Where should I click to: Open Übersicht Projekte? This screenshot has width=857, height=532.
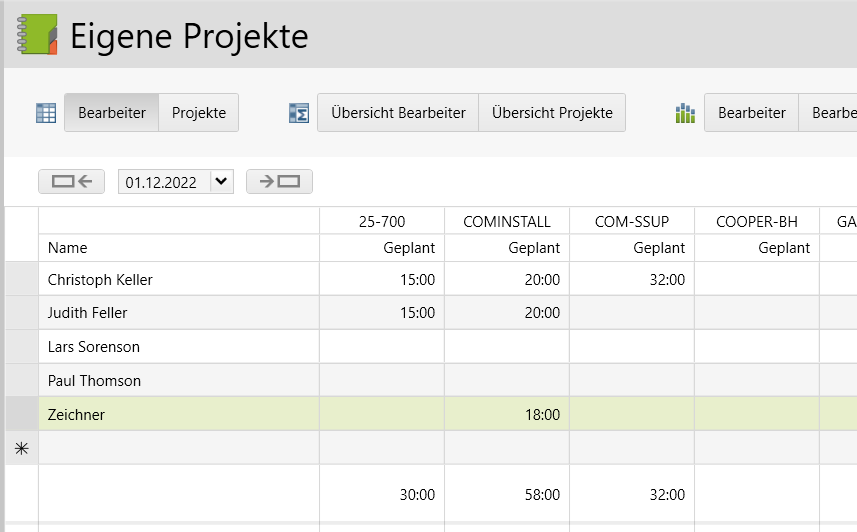click(x=552, y=113)
